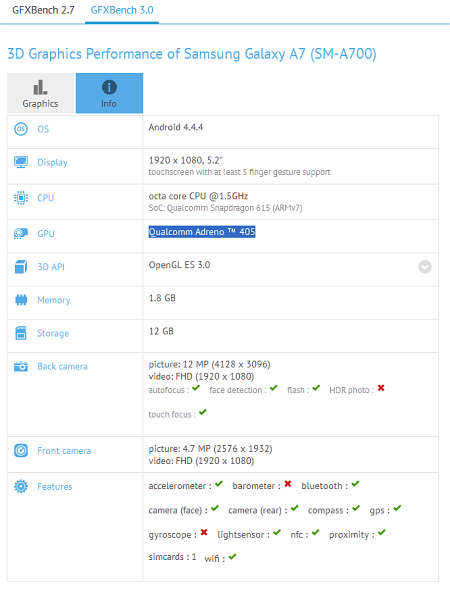The height and width of the screenshot is (589, 450).
Task: Click the Samsung Galaxy A7 page heading
Action: tap(192, 54)
